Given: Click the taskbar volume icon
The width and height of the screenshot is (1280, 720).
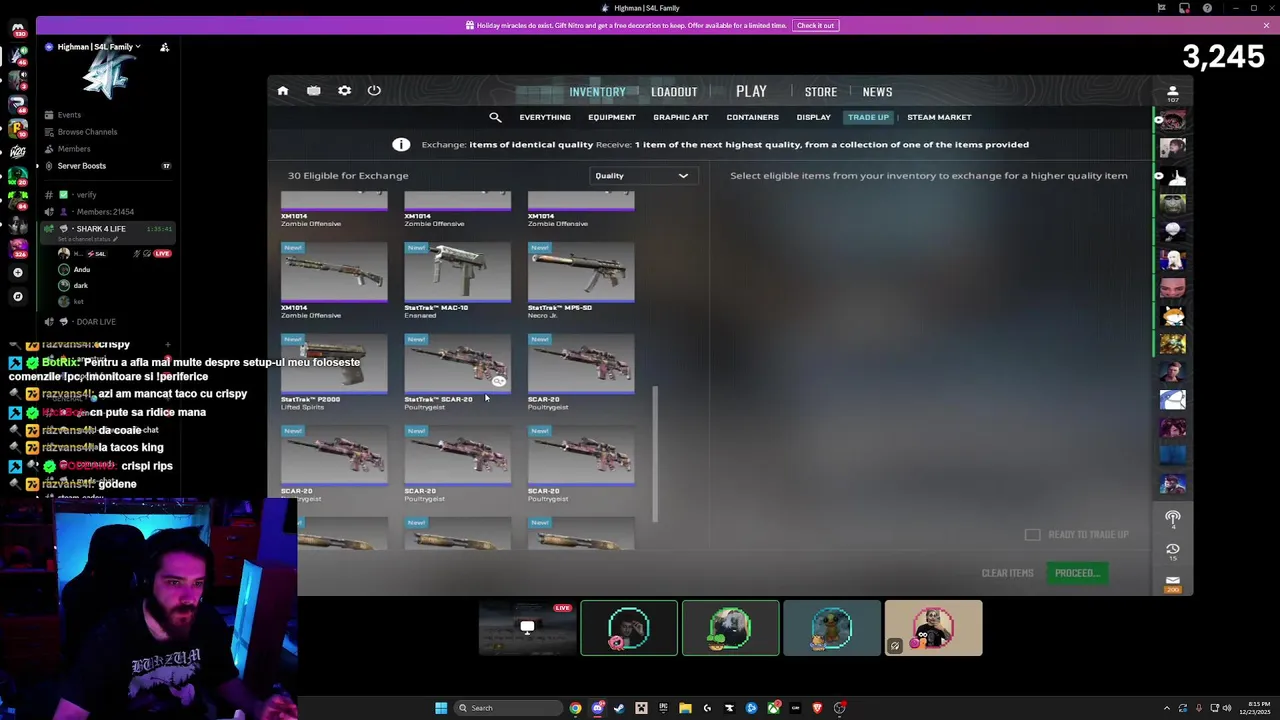Looking at the screenshot, I should point(1227,708).
